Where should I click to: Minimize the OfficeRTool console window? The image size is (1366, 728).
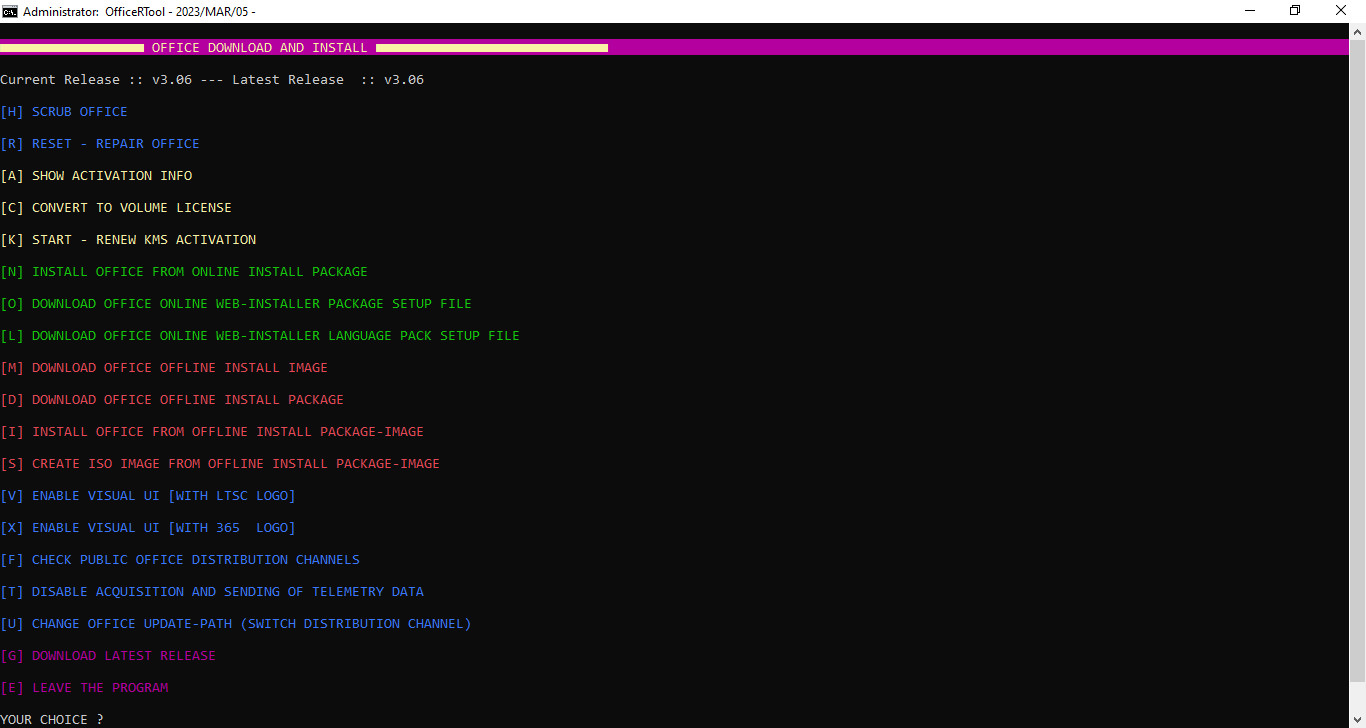tap(1250, 11)
